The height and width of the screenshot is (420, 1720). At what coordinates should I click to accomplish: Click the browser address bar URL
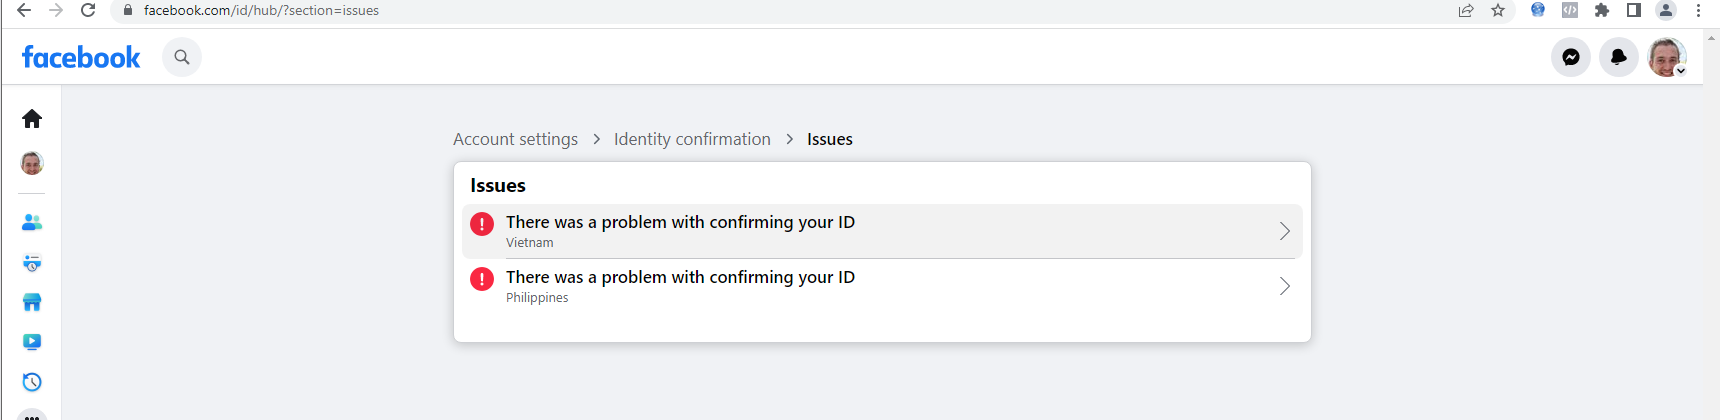click(261, 10)
